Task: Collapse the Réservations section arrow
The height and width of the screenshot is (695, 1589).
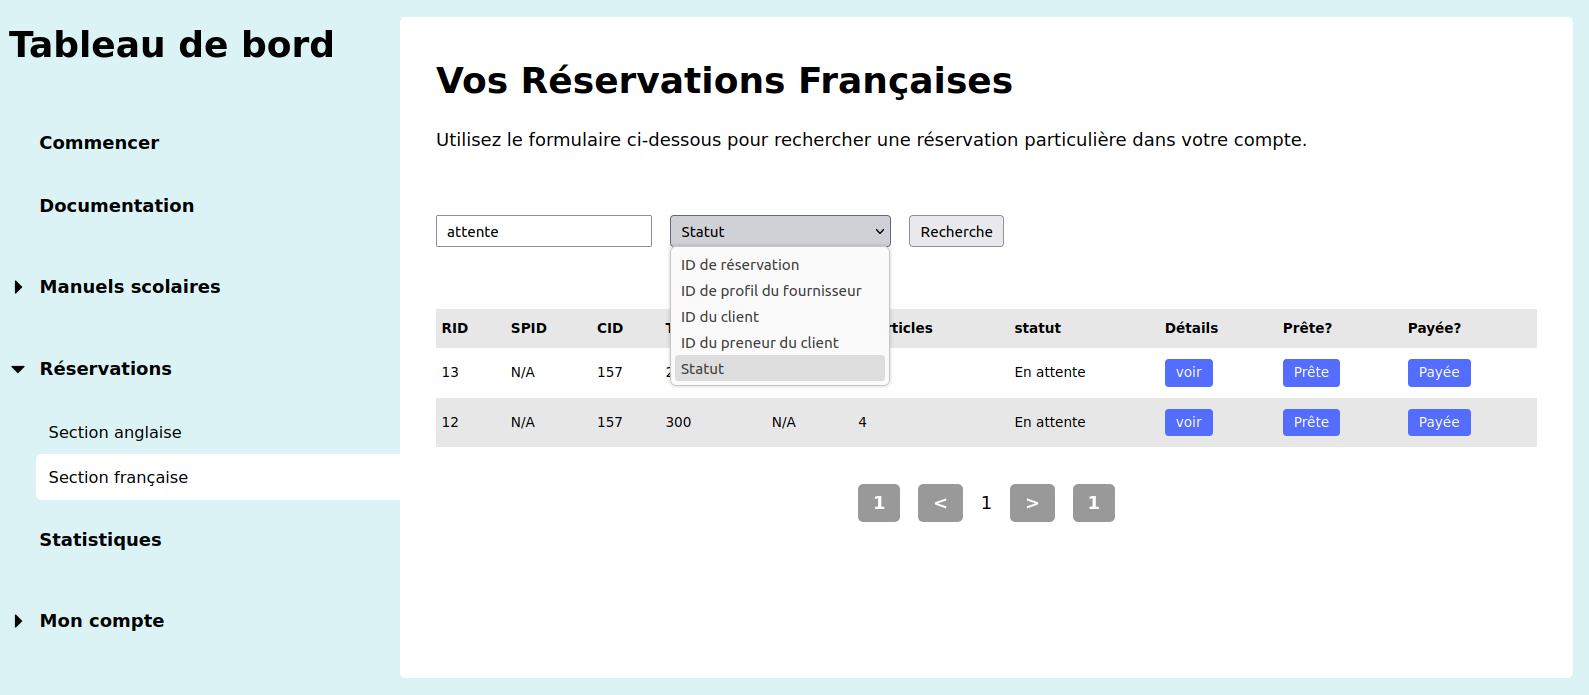Action: tap(18, 369)
